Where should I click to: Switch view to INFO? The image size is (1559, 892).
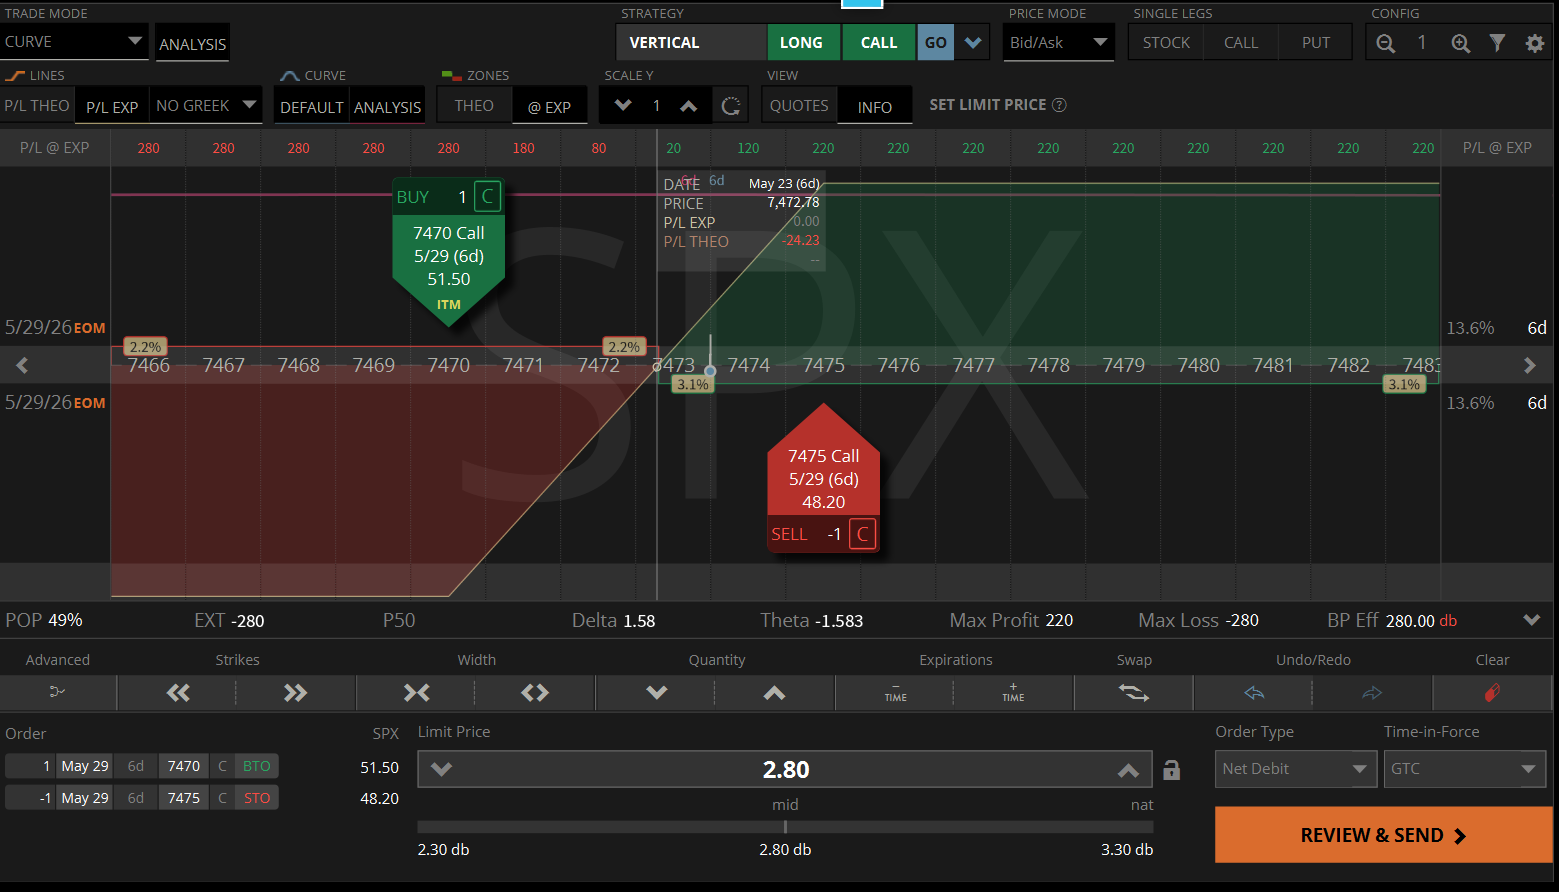click(875, 107)
